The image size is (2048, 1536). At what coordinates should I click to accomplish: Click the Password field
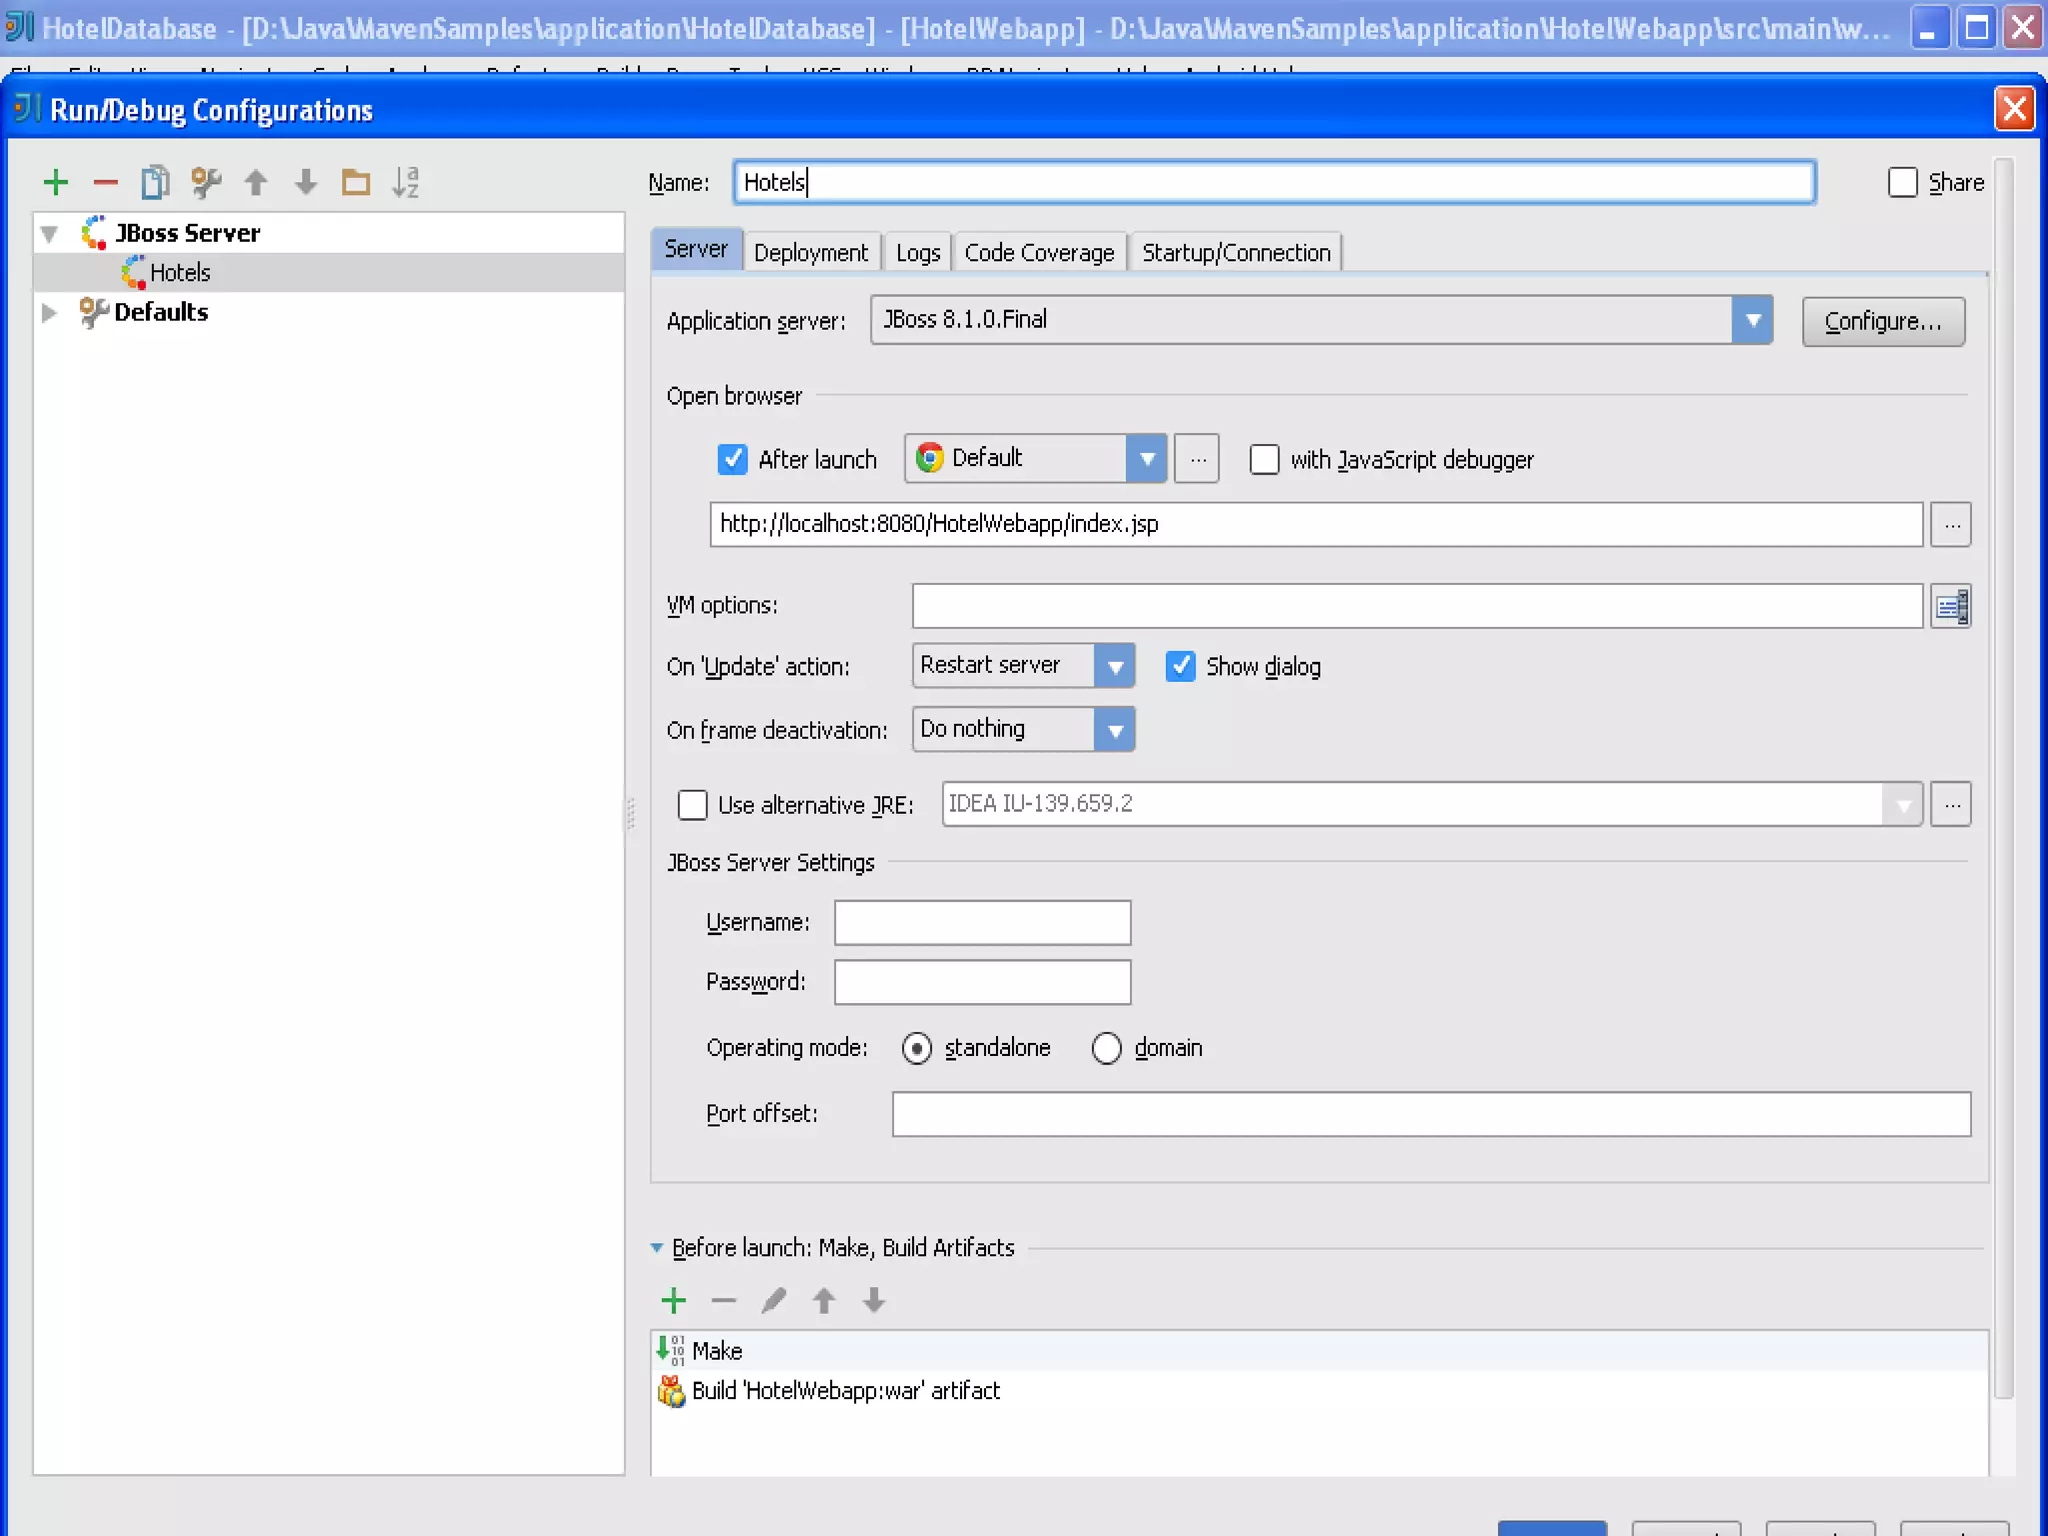(982, 982)
